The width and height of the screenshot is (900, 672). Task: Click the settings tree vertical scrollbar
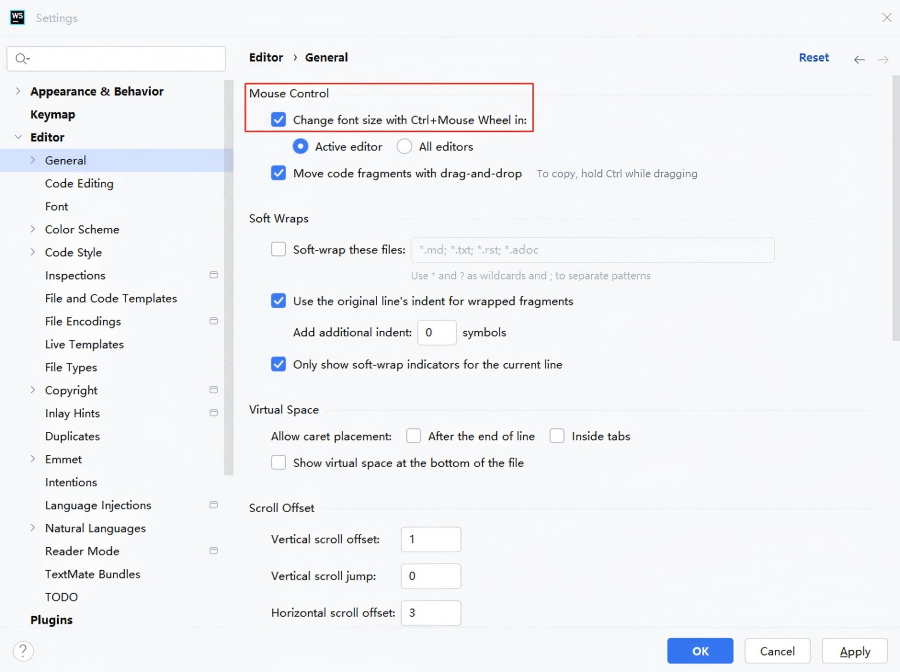[228, 278]
